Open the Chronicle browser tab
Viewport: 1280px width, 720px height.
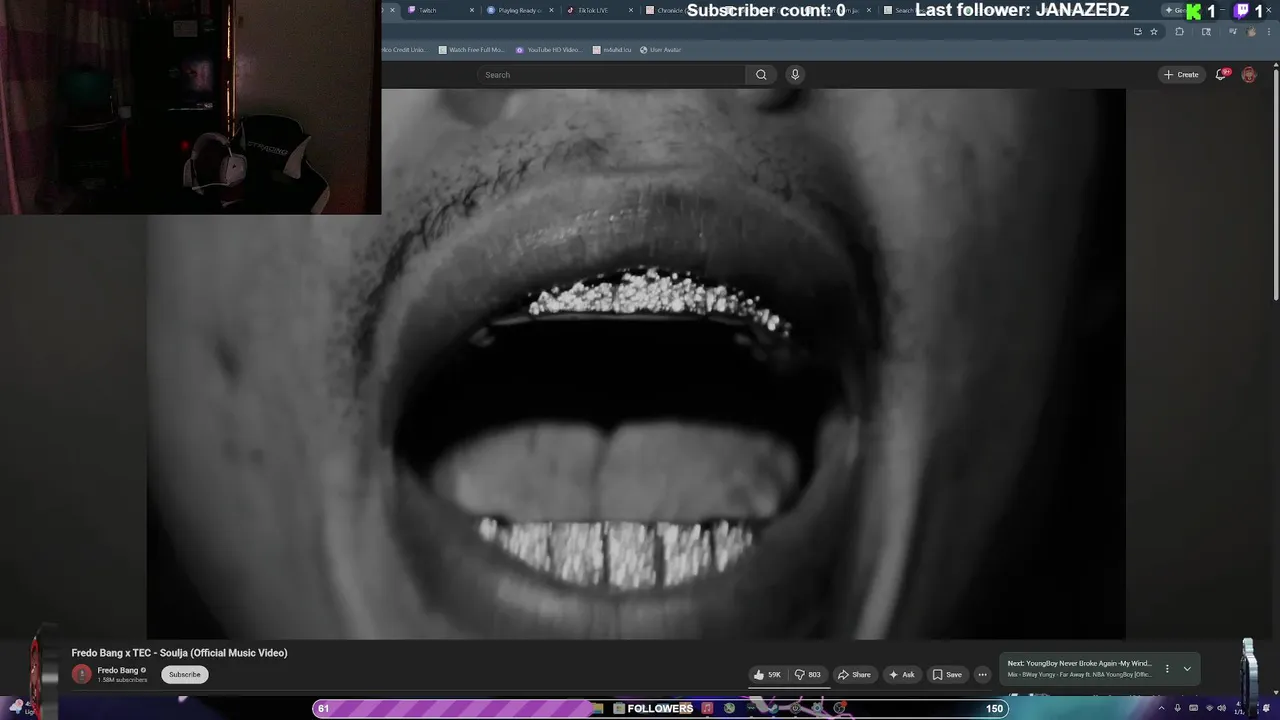pos(665,10)
